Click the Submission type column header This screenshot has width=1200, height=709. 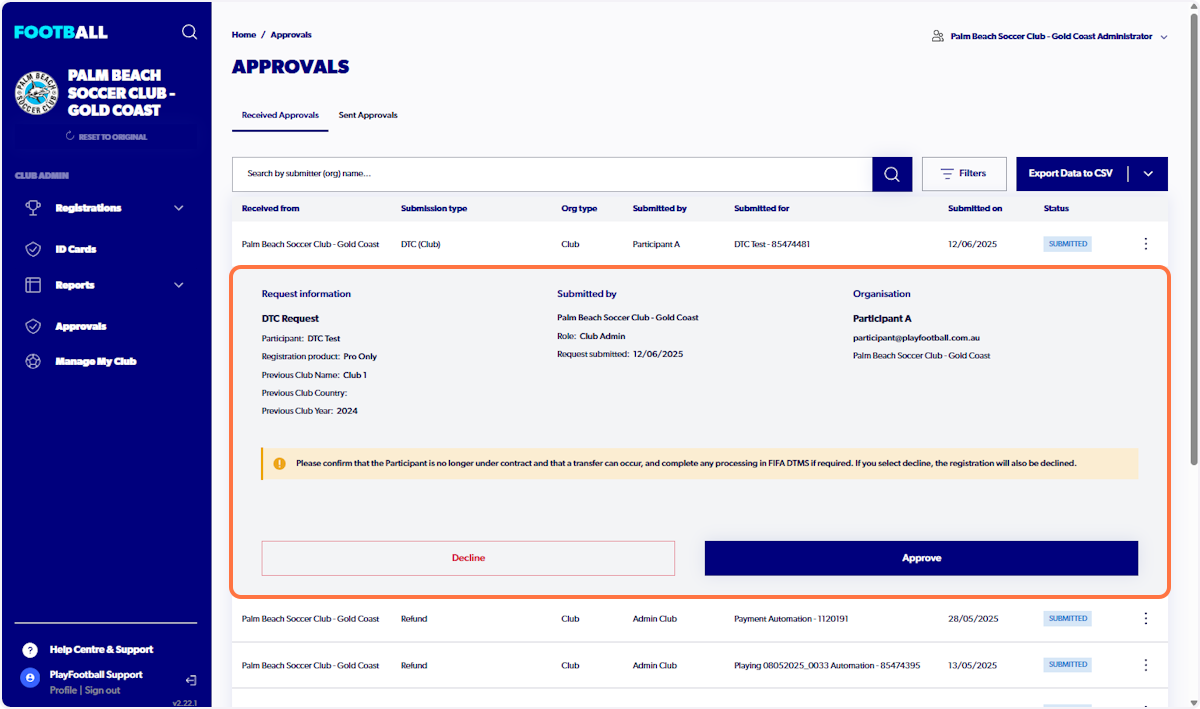click(x=434, y=209)
